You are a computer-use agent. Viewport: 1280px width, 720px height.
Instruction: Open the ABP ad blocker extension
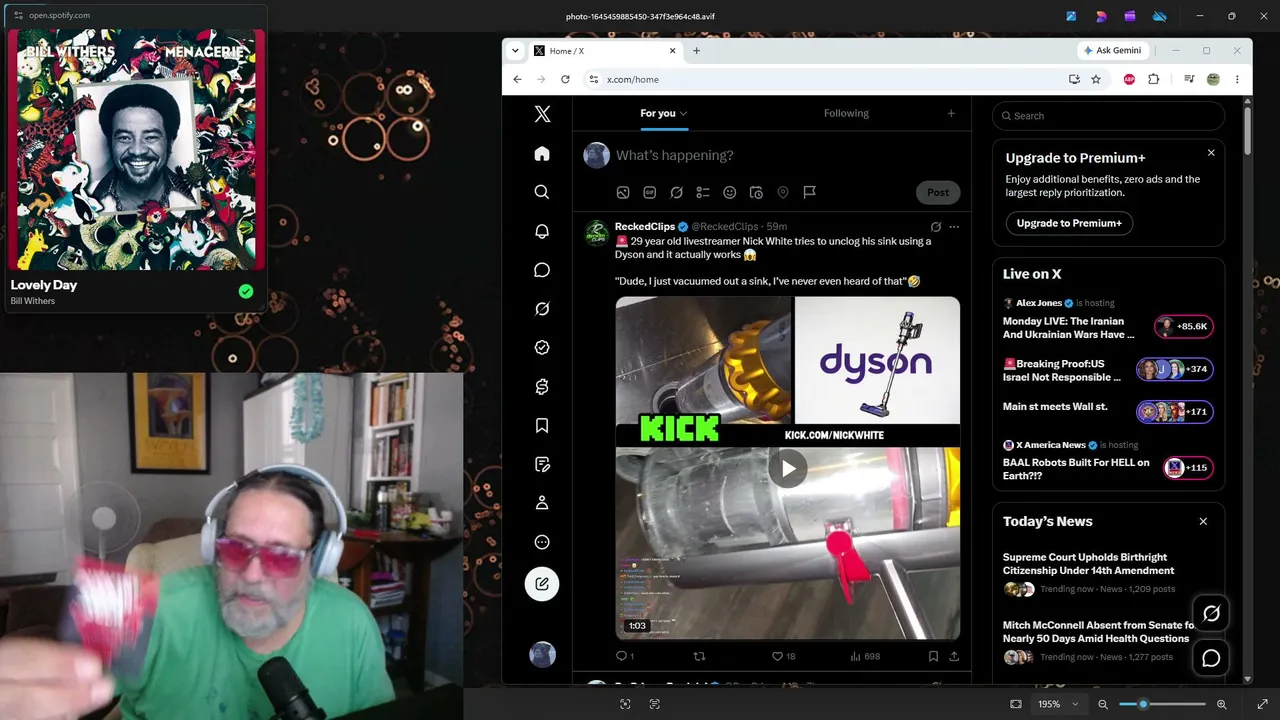click(1129, 79)
